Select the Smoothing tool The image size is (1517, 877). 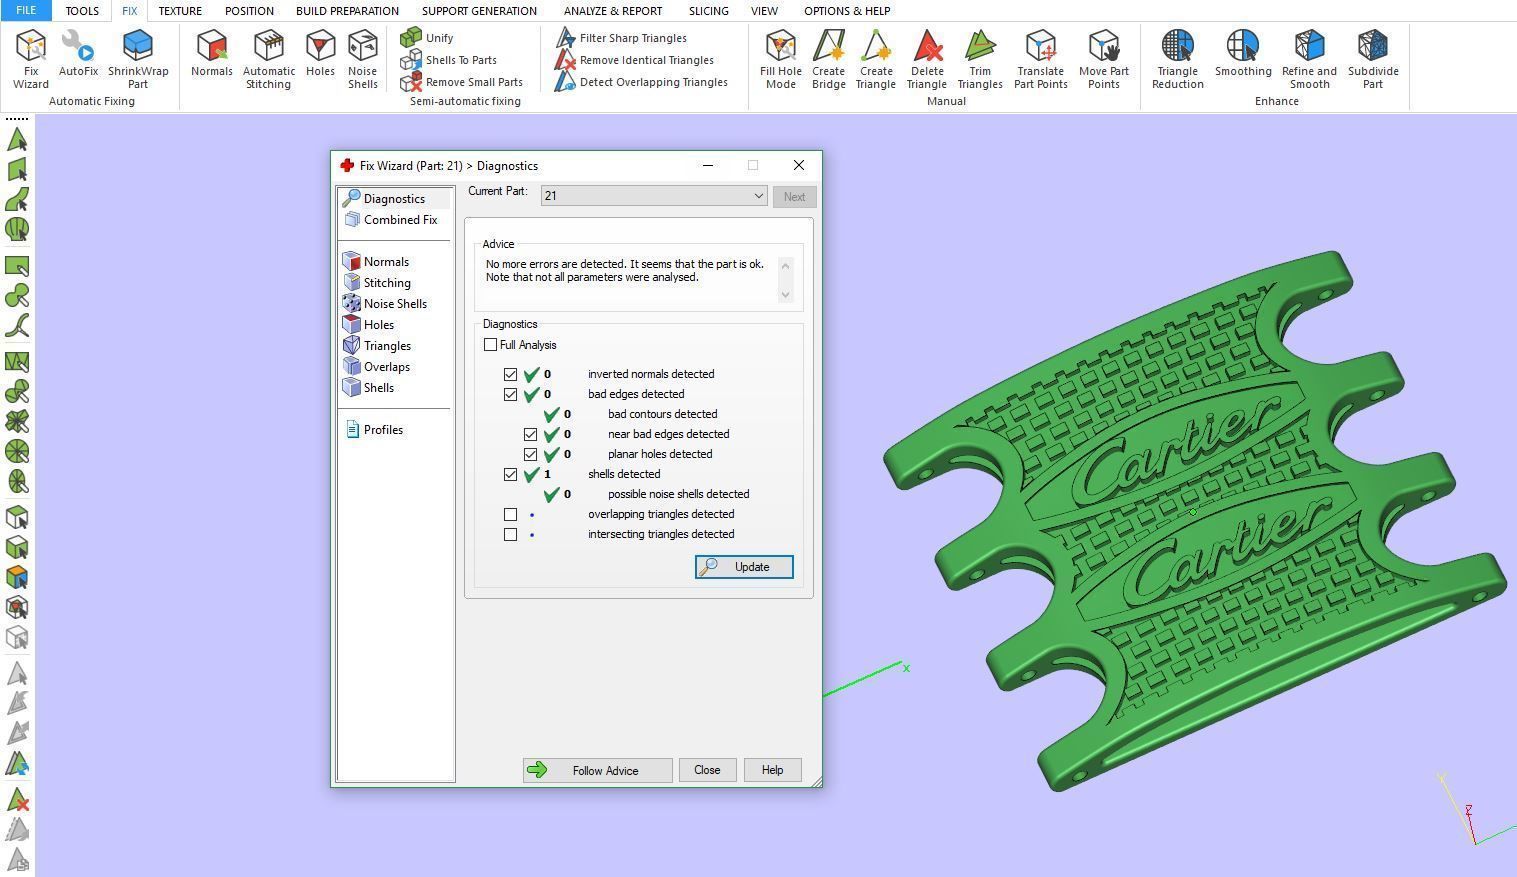coord(1243,53)
